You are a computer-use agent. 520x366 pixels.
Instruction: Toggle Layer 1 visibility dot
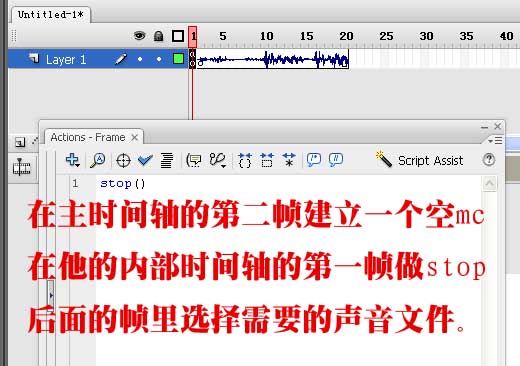click(140, 59)
